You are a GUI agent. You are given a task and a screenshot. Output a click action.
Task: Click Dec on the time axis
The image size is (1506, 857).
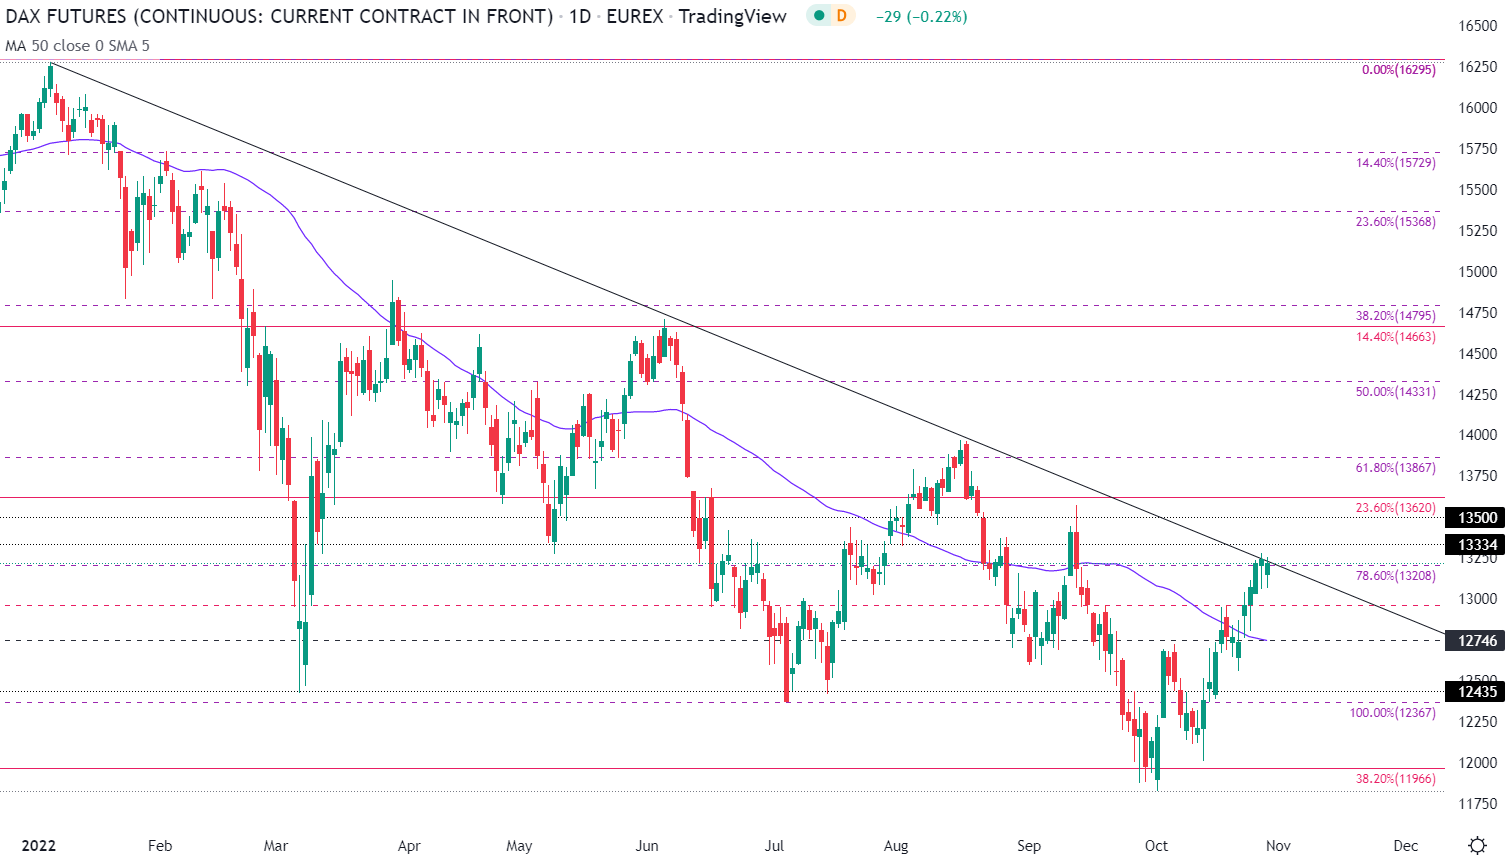point(1406,846)
